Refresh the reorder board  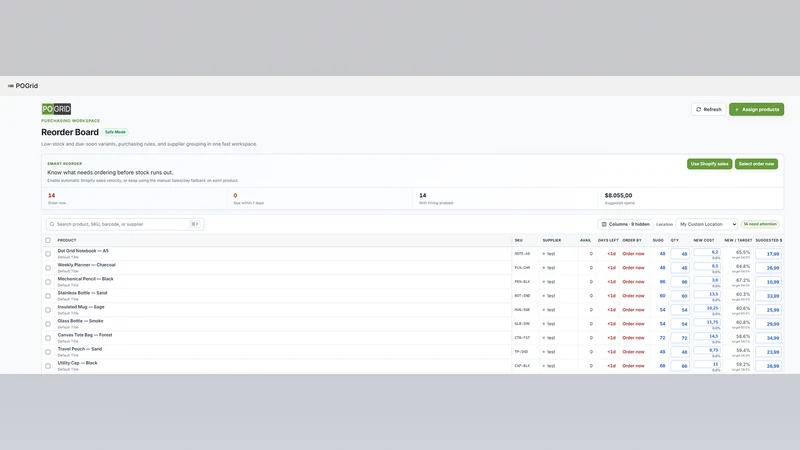click(709, 109)
